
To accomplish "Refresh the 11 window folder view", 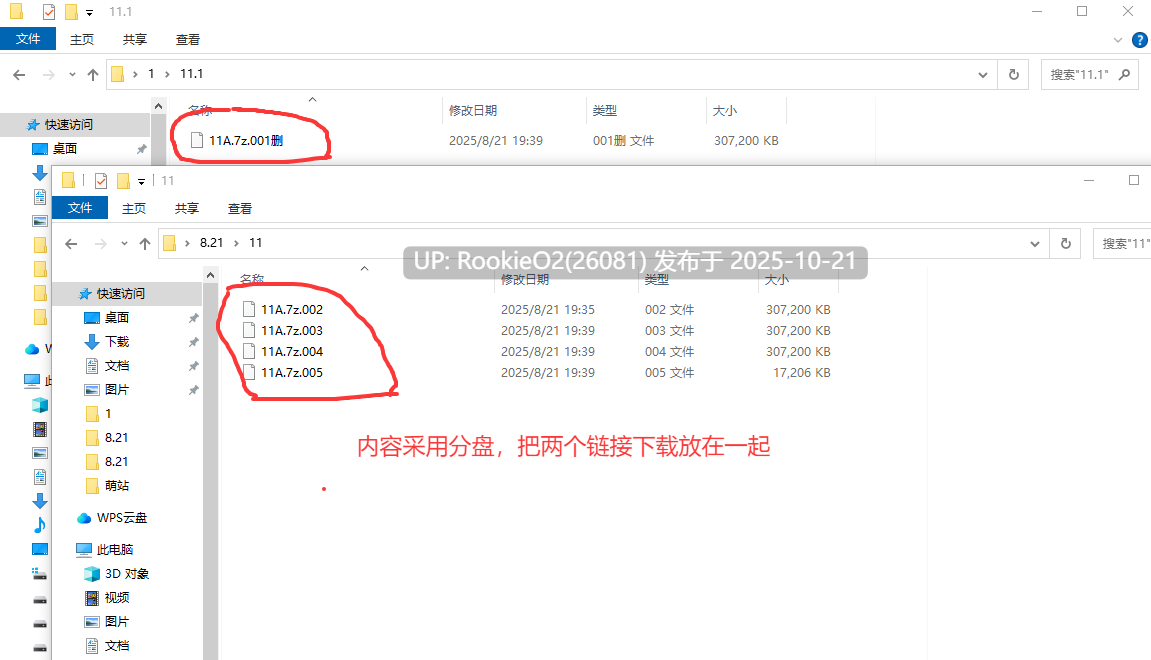I will pos(1066,244).
